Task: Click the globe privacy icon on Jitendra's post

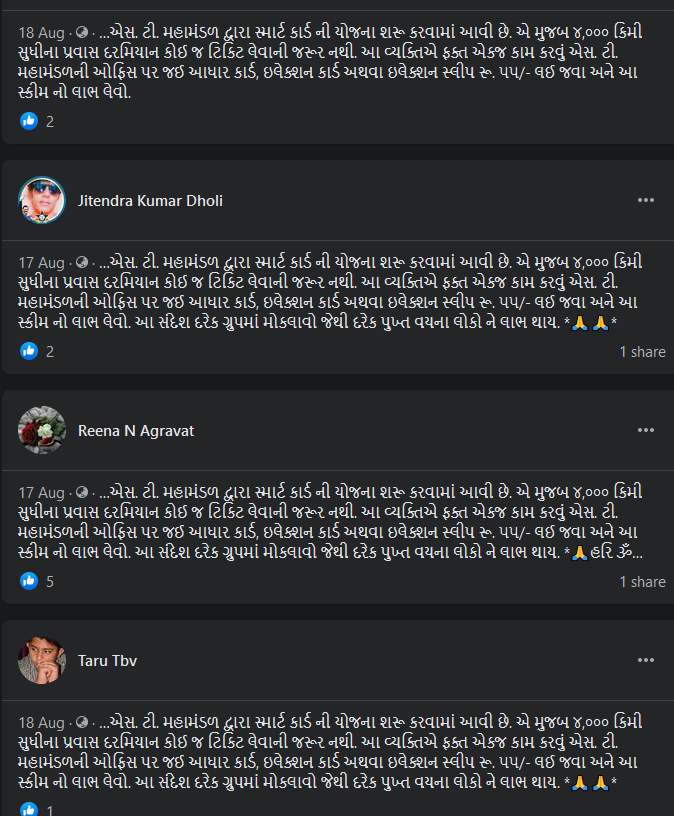Action: point(81,263)
